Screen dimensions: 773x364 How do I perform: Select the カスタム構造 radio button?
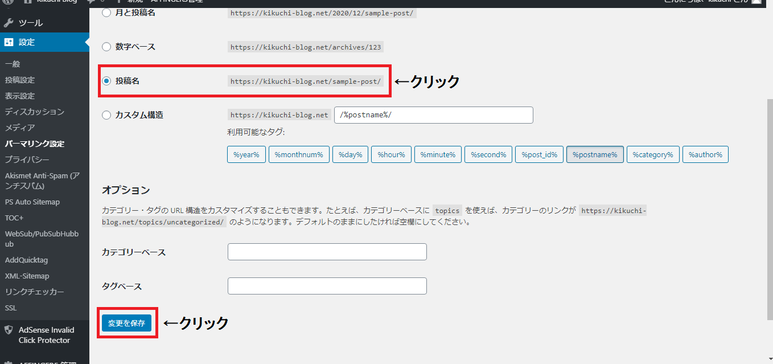(x=106, y=115)
